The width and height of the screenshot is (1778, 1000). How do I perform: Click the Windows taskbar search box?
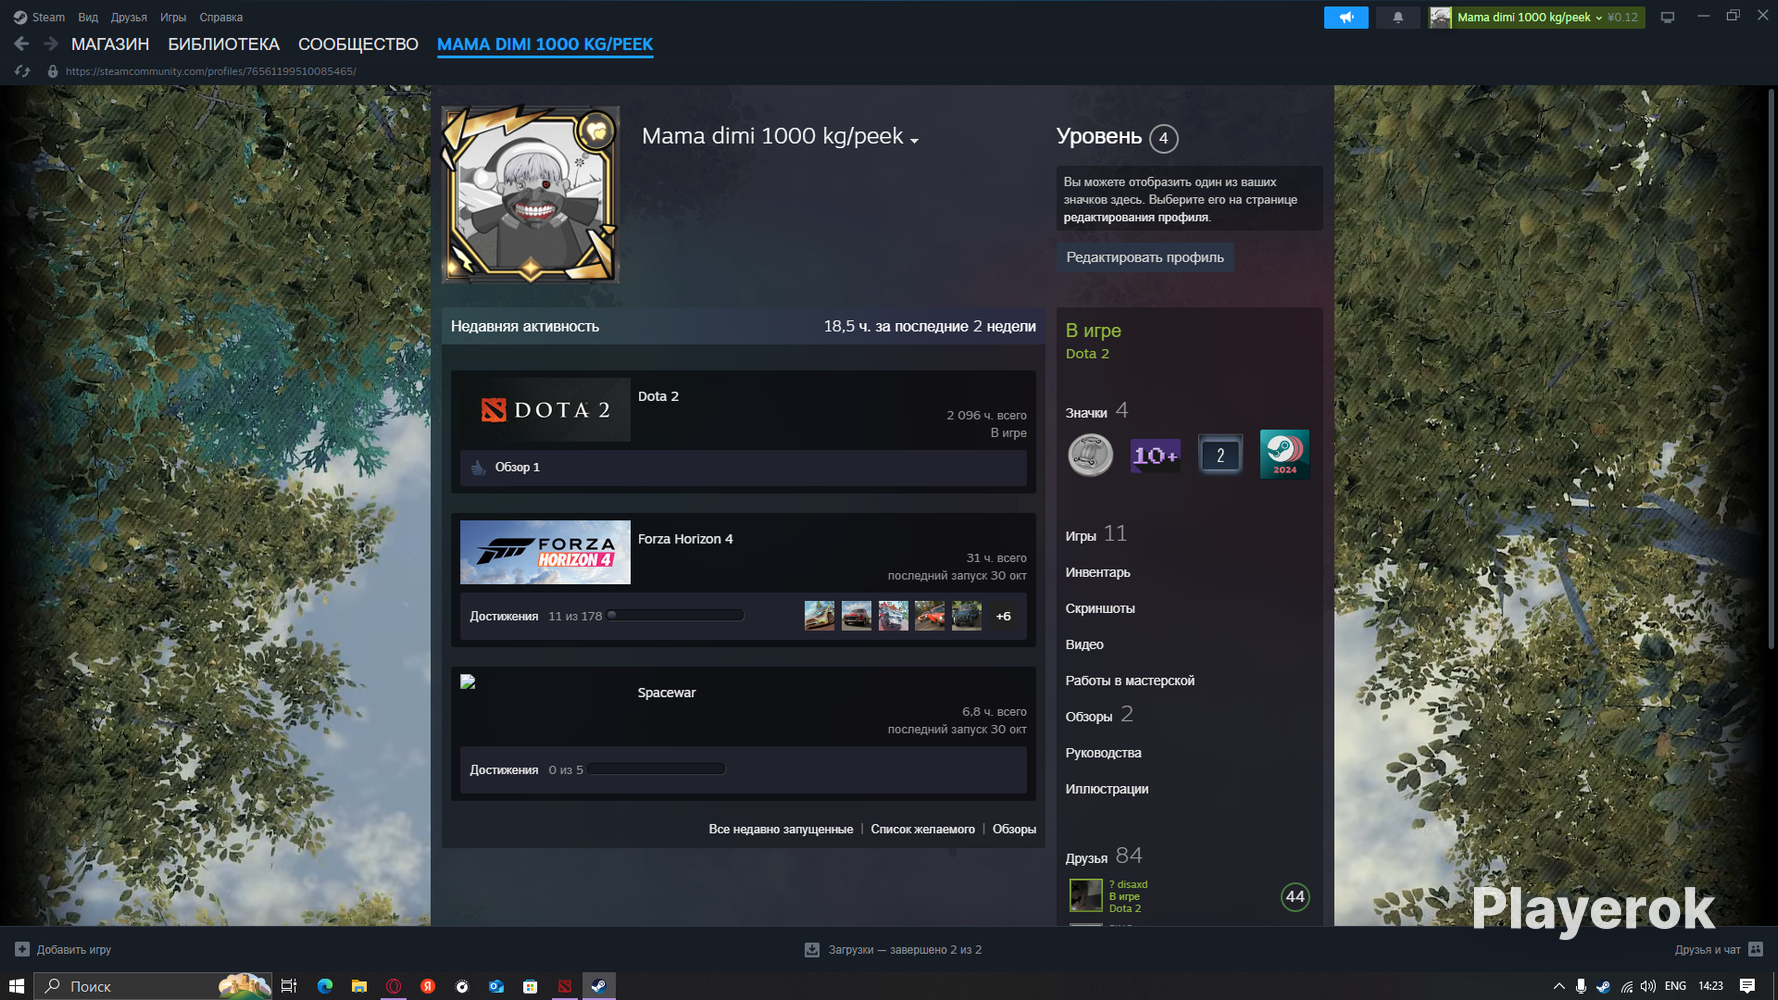(154, 986)
